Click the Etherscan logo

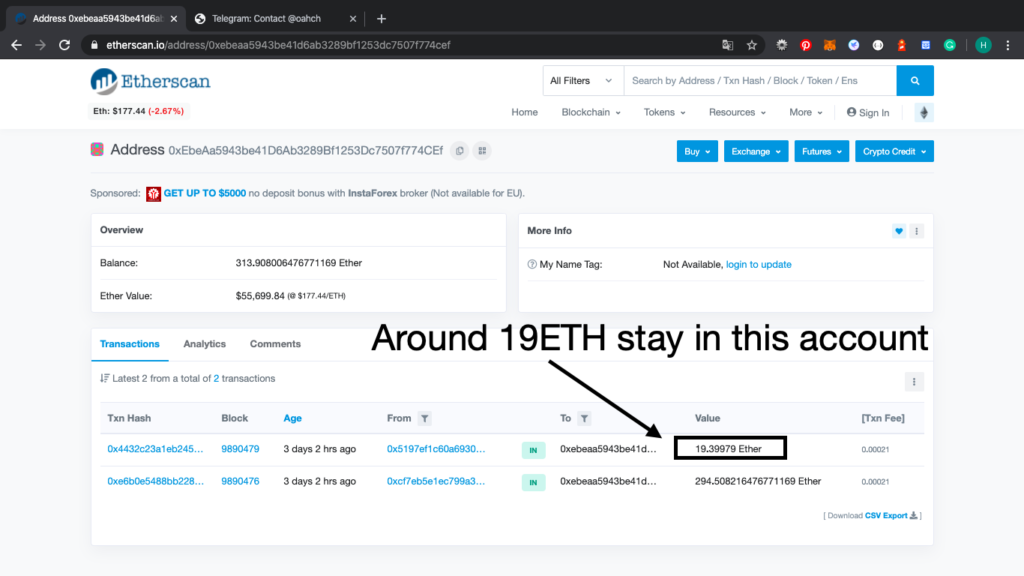click(150, 82)
